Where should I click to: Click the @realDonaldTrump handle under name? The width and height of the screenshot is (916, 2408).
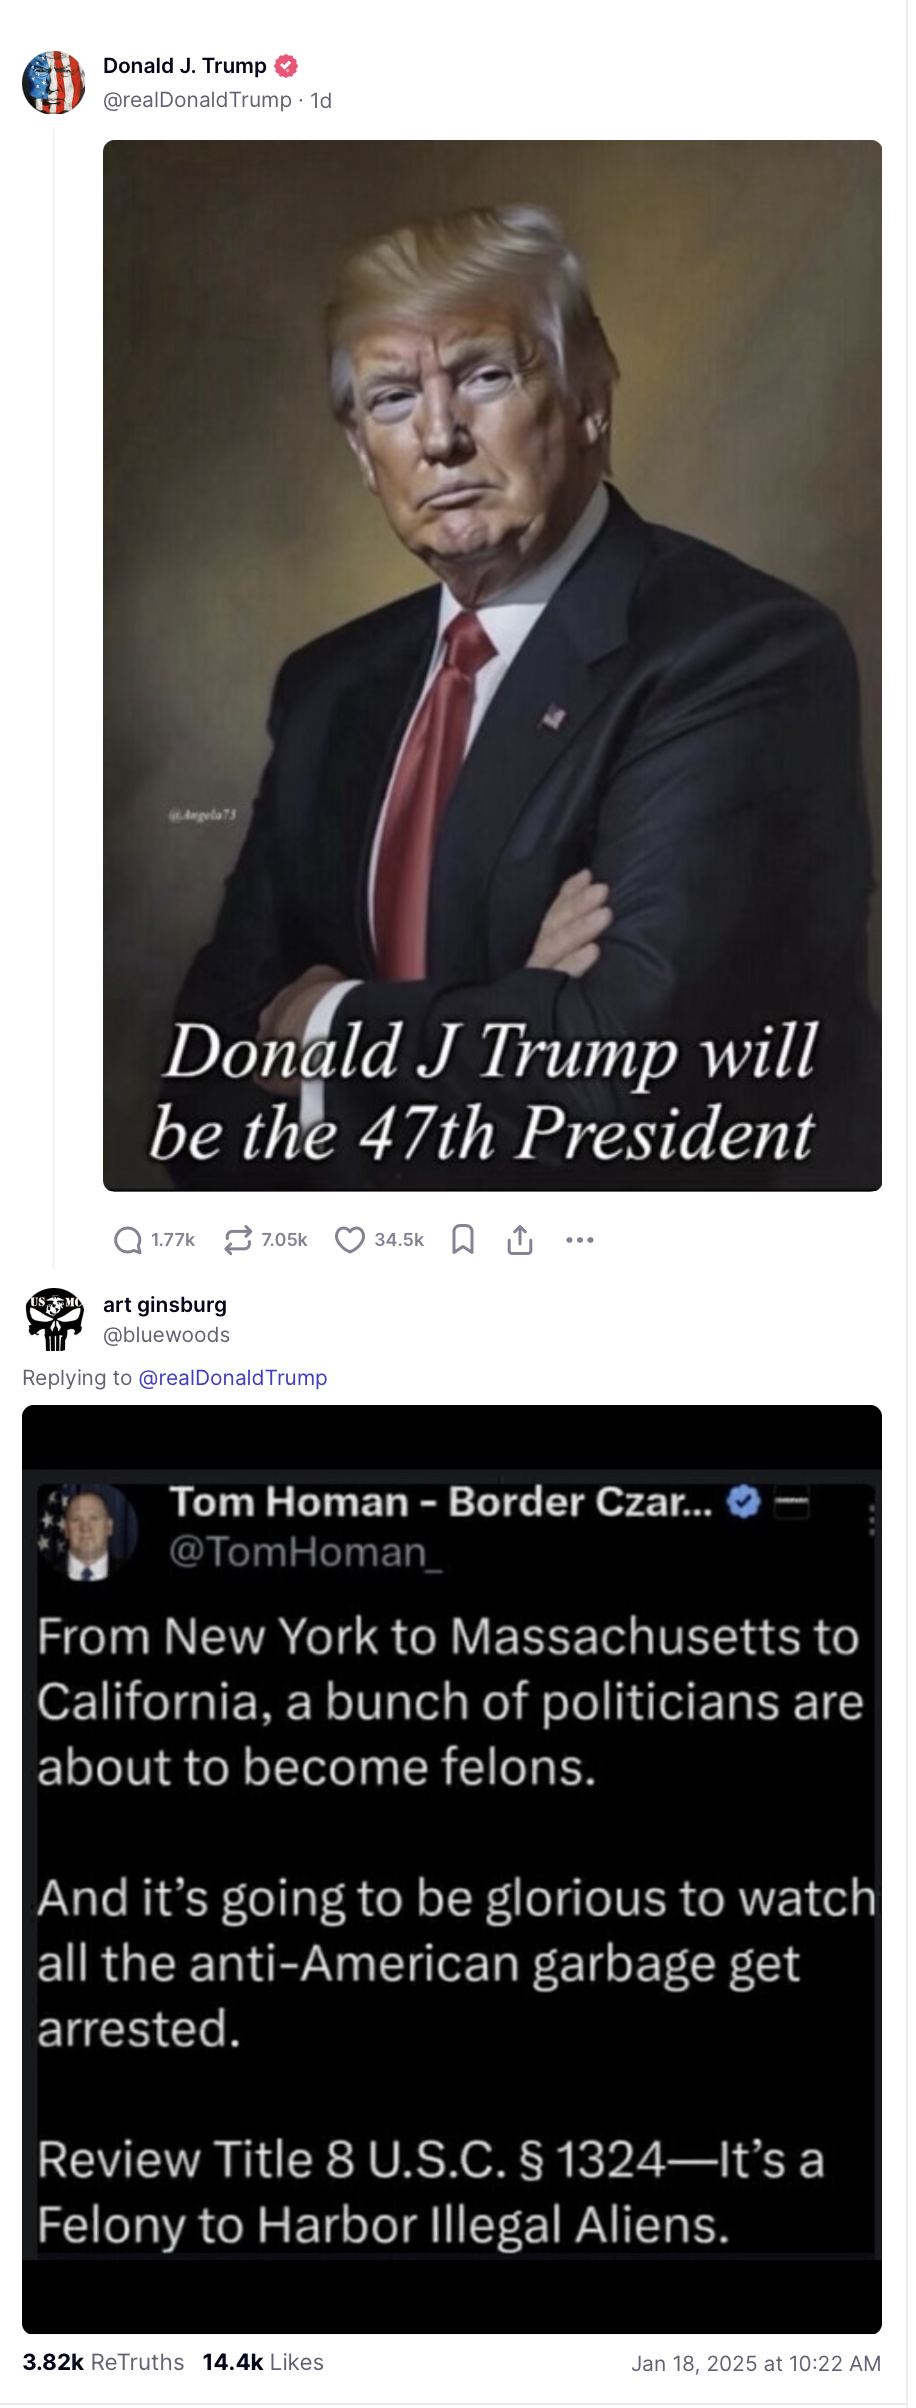(197, 100)
